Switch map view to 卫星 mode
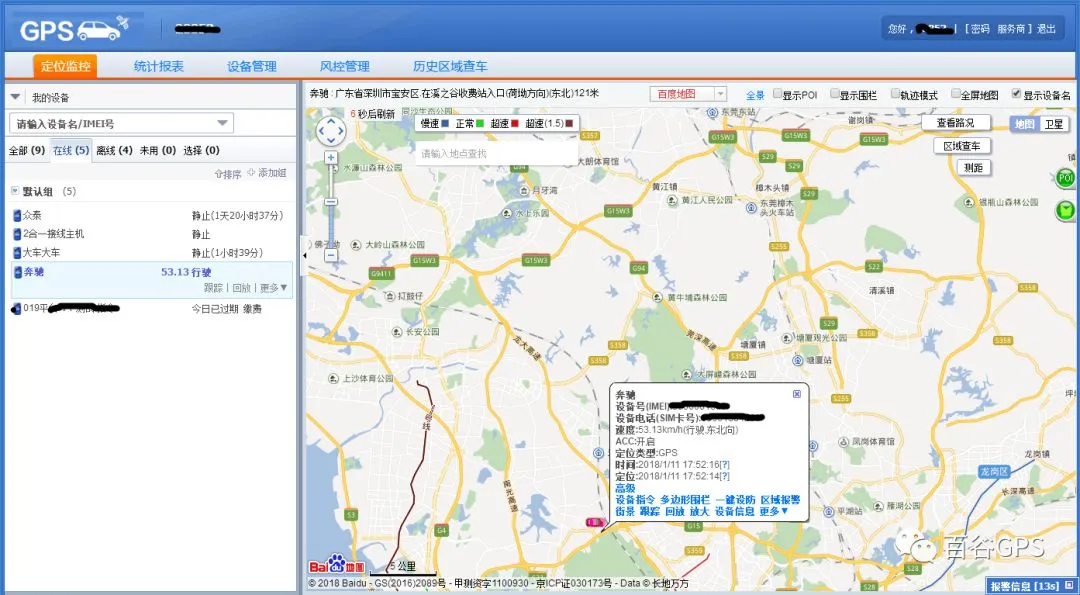The height and width of the screenshot is (595, 1080). [x=1054, y=124]
